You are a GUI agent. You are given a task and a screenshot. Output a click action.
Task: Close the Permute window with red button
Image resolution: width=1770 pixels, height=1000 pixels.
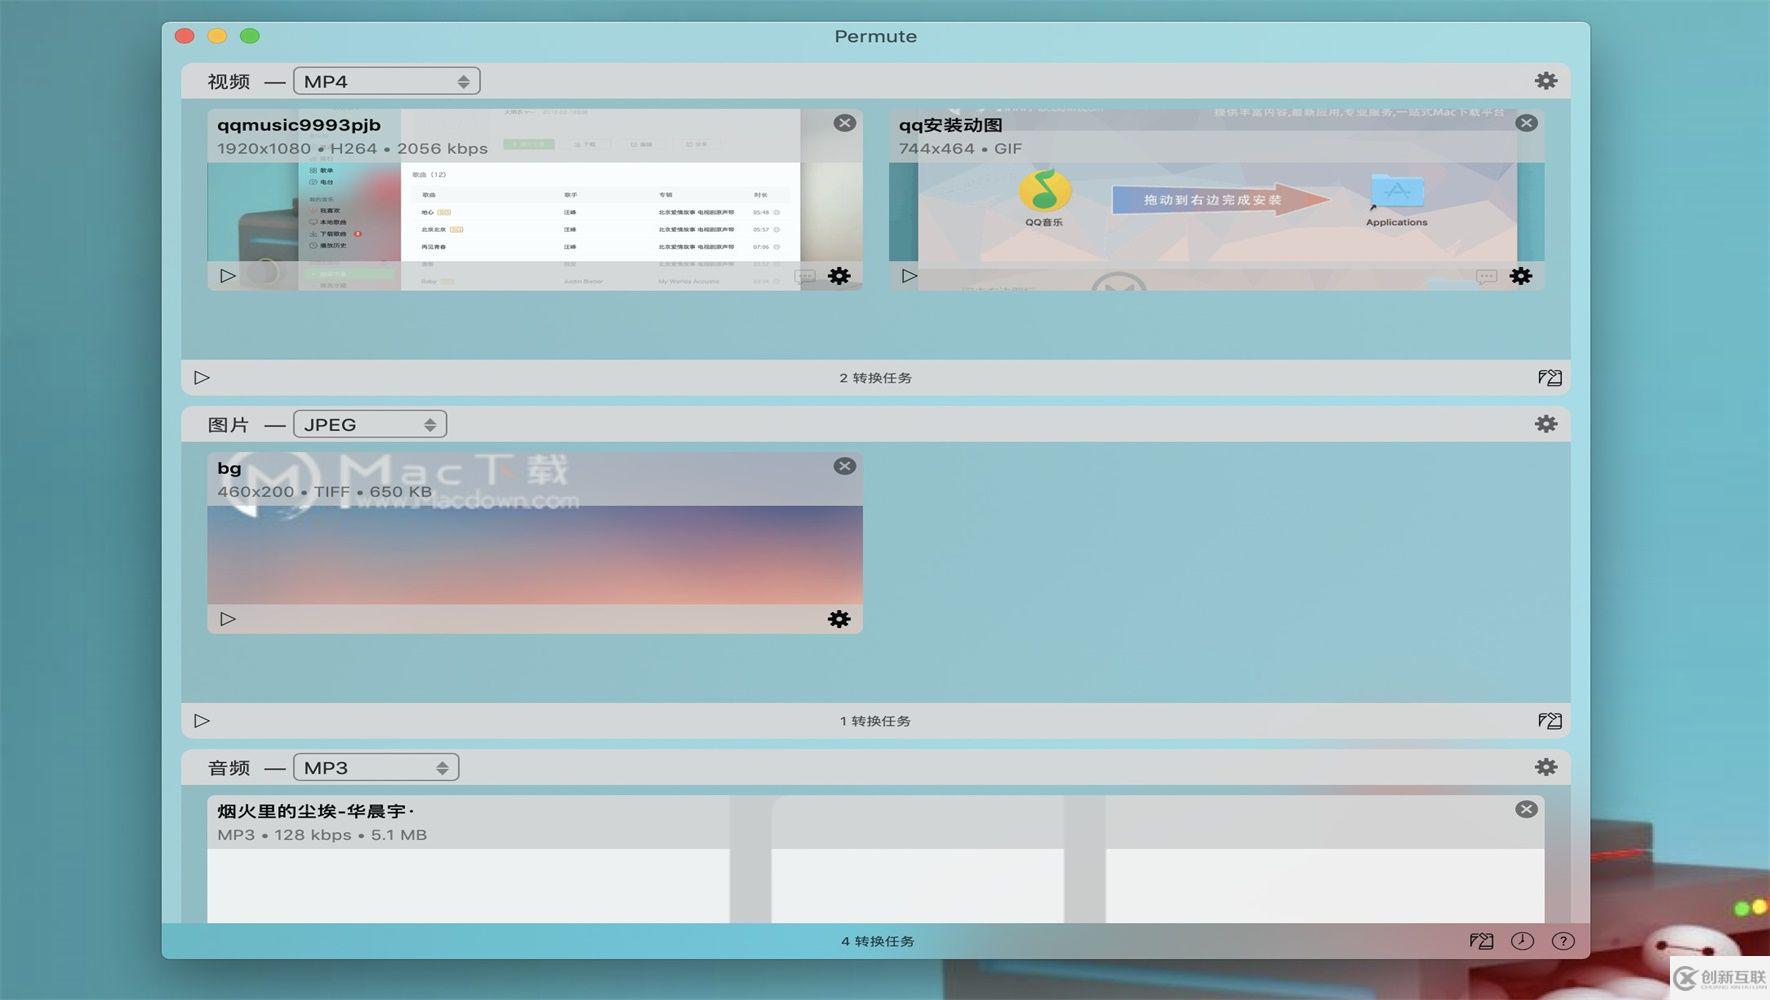click(x=184, y=36)
